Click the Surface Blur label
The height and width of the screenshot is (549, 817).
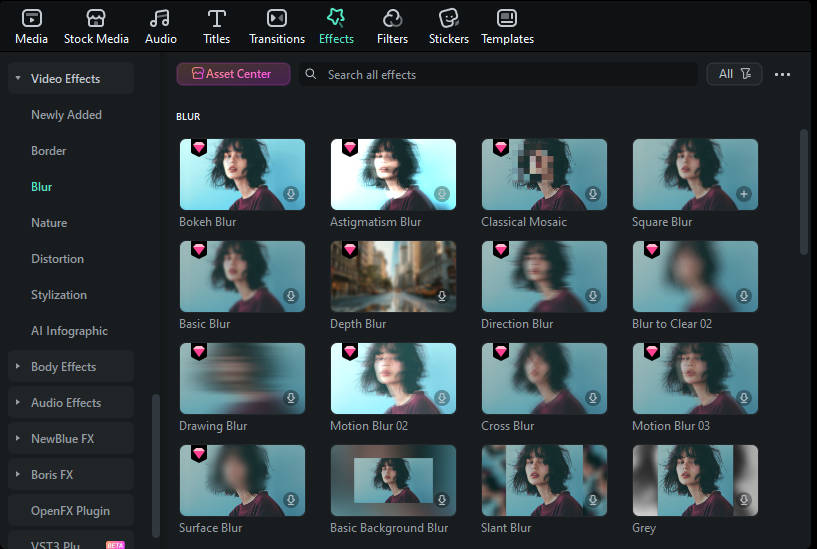(x=211, y=528)
